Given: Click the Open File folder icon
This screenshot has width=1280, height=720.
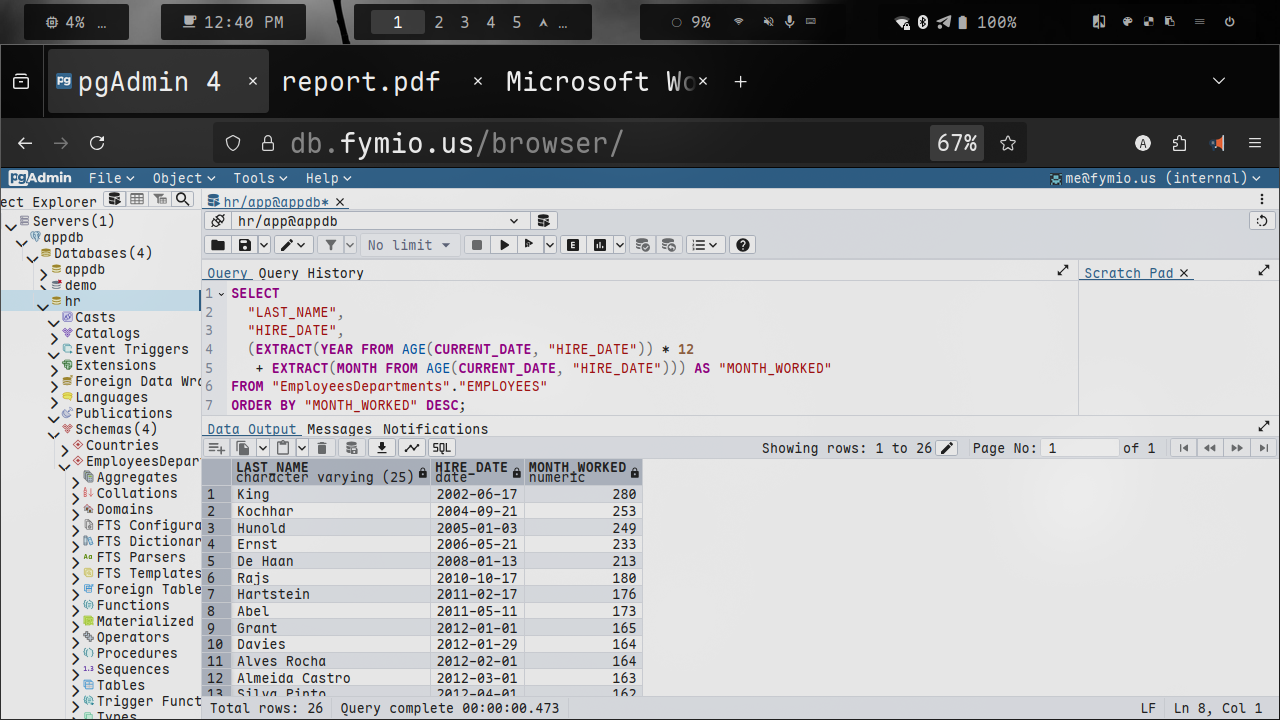Looking at the screenshot, I should (x=218, y=245).
